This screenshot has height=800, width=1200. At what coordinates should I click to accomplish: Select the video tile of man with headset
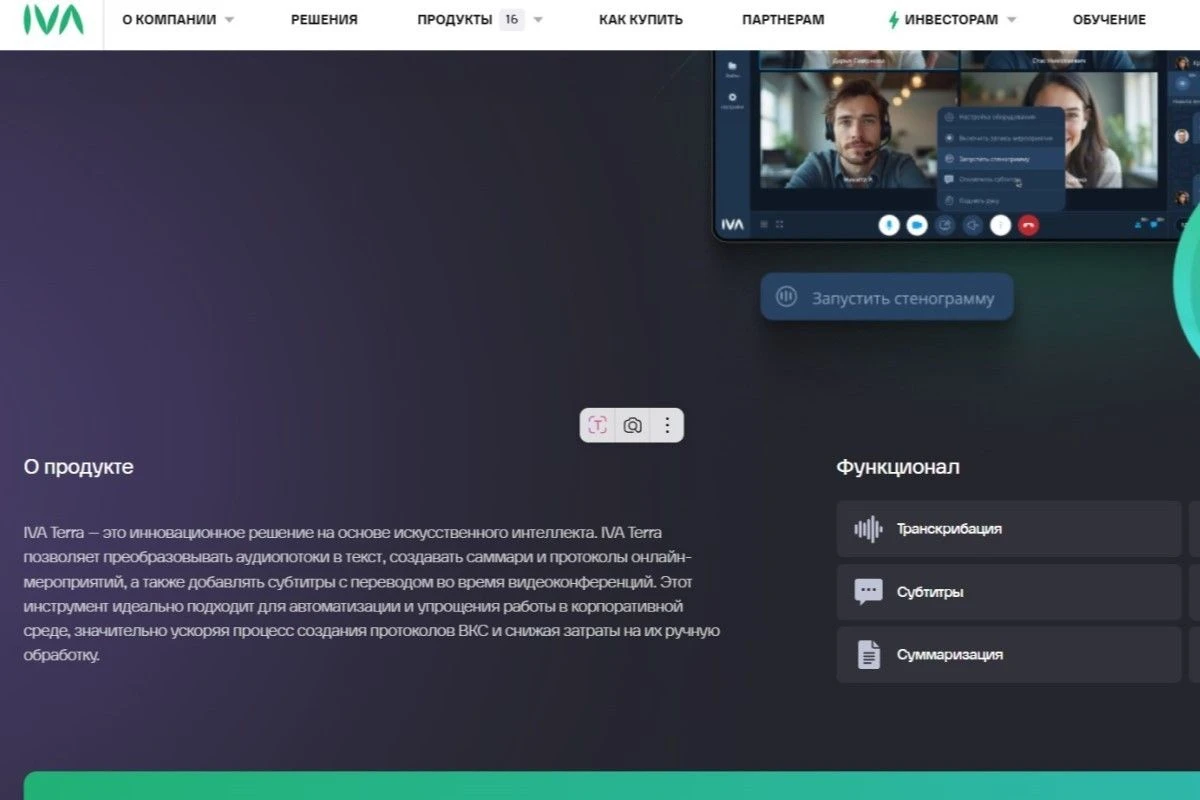click(859, 129)
